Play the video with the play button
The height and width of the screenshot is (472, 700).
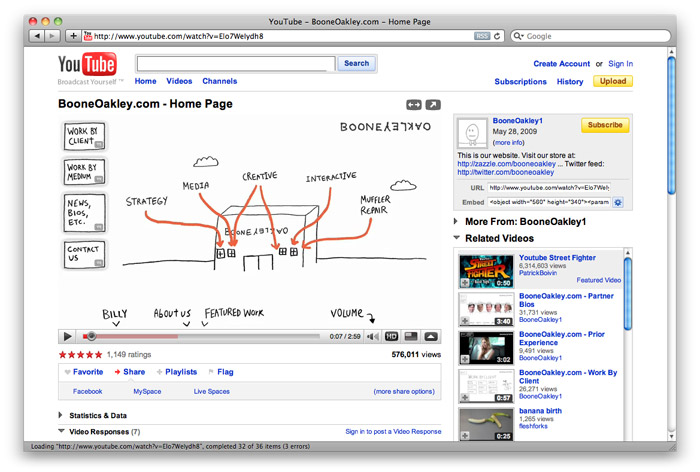pyautogui.click(x=67, y=336)
